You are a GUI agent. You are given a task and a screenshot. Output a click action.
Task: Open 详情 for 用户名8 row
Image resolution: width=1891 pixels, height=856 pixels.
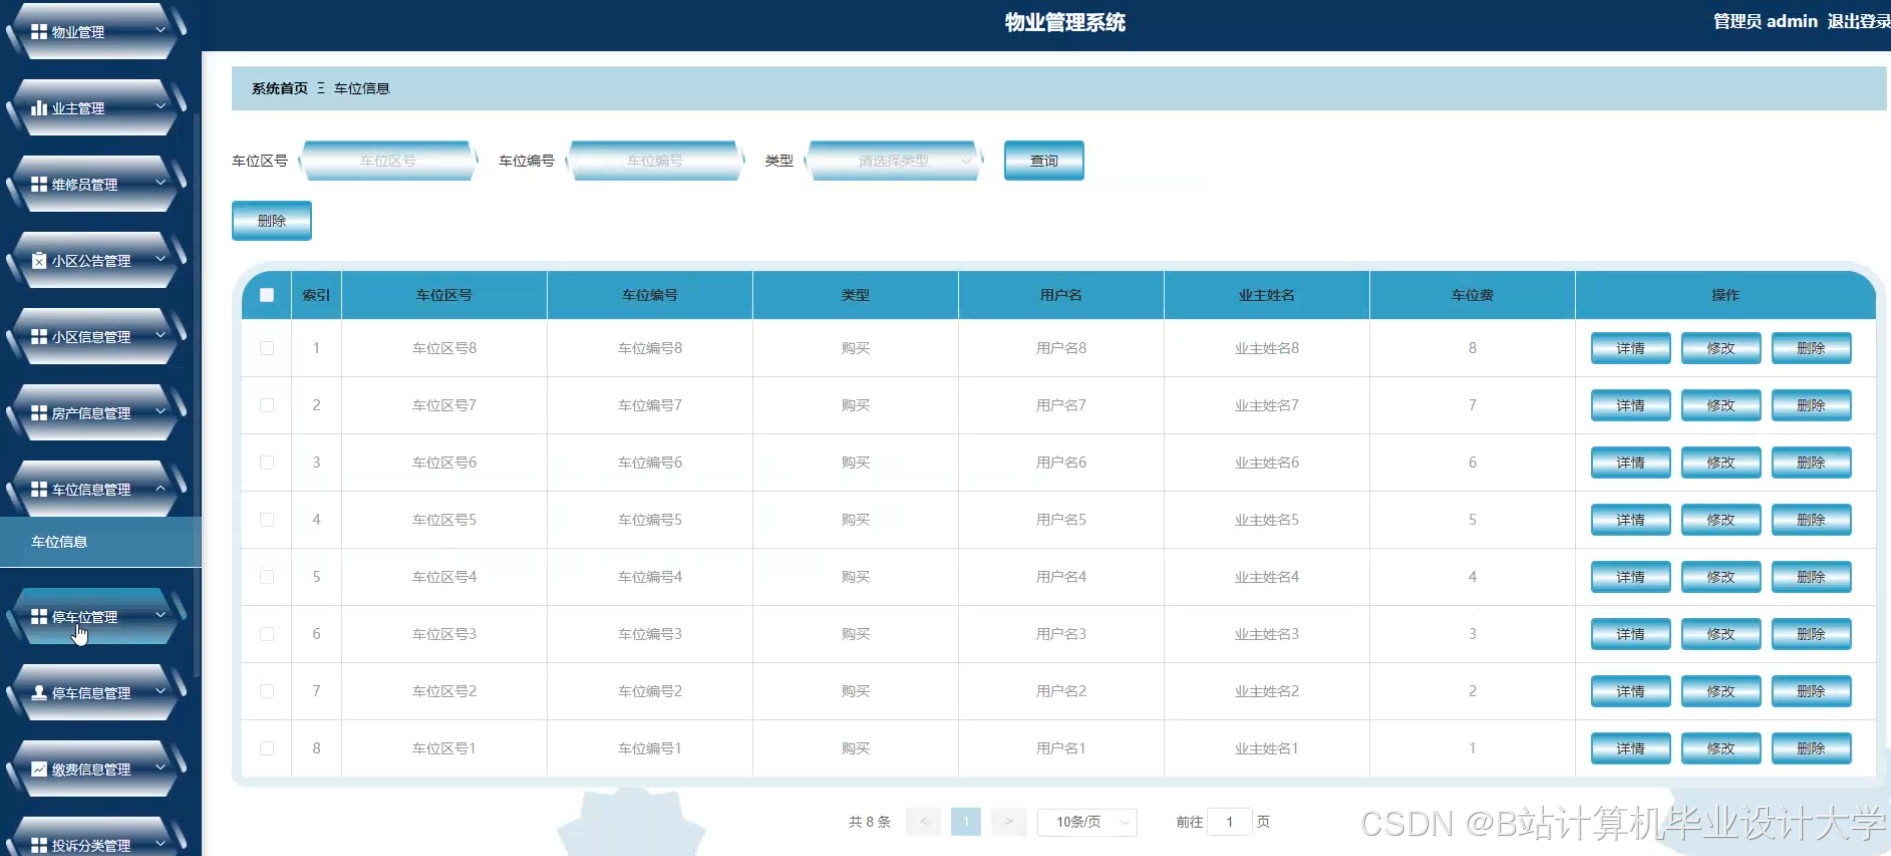(1630, 348)
